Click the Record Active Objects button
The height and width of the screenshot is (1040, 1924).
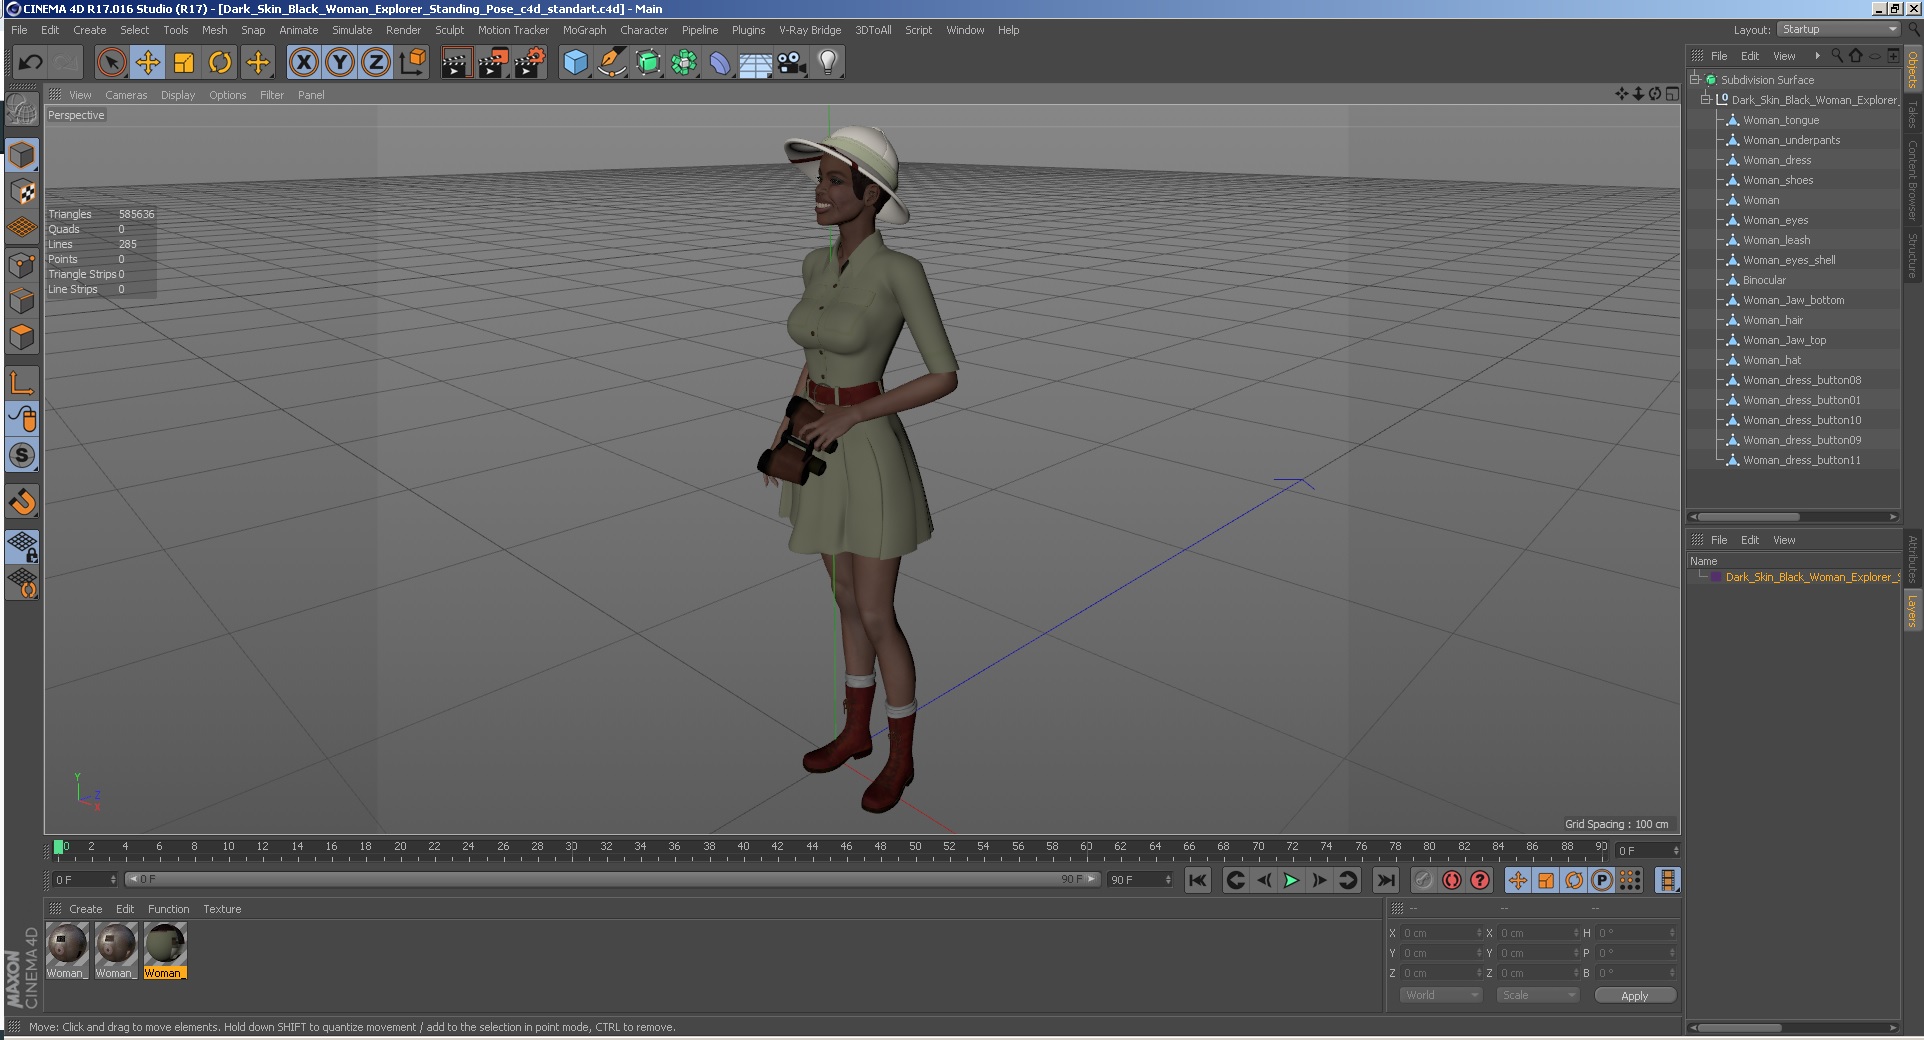[x=1423, y=880]
